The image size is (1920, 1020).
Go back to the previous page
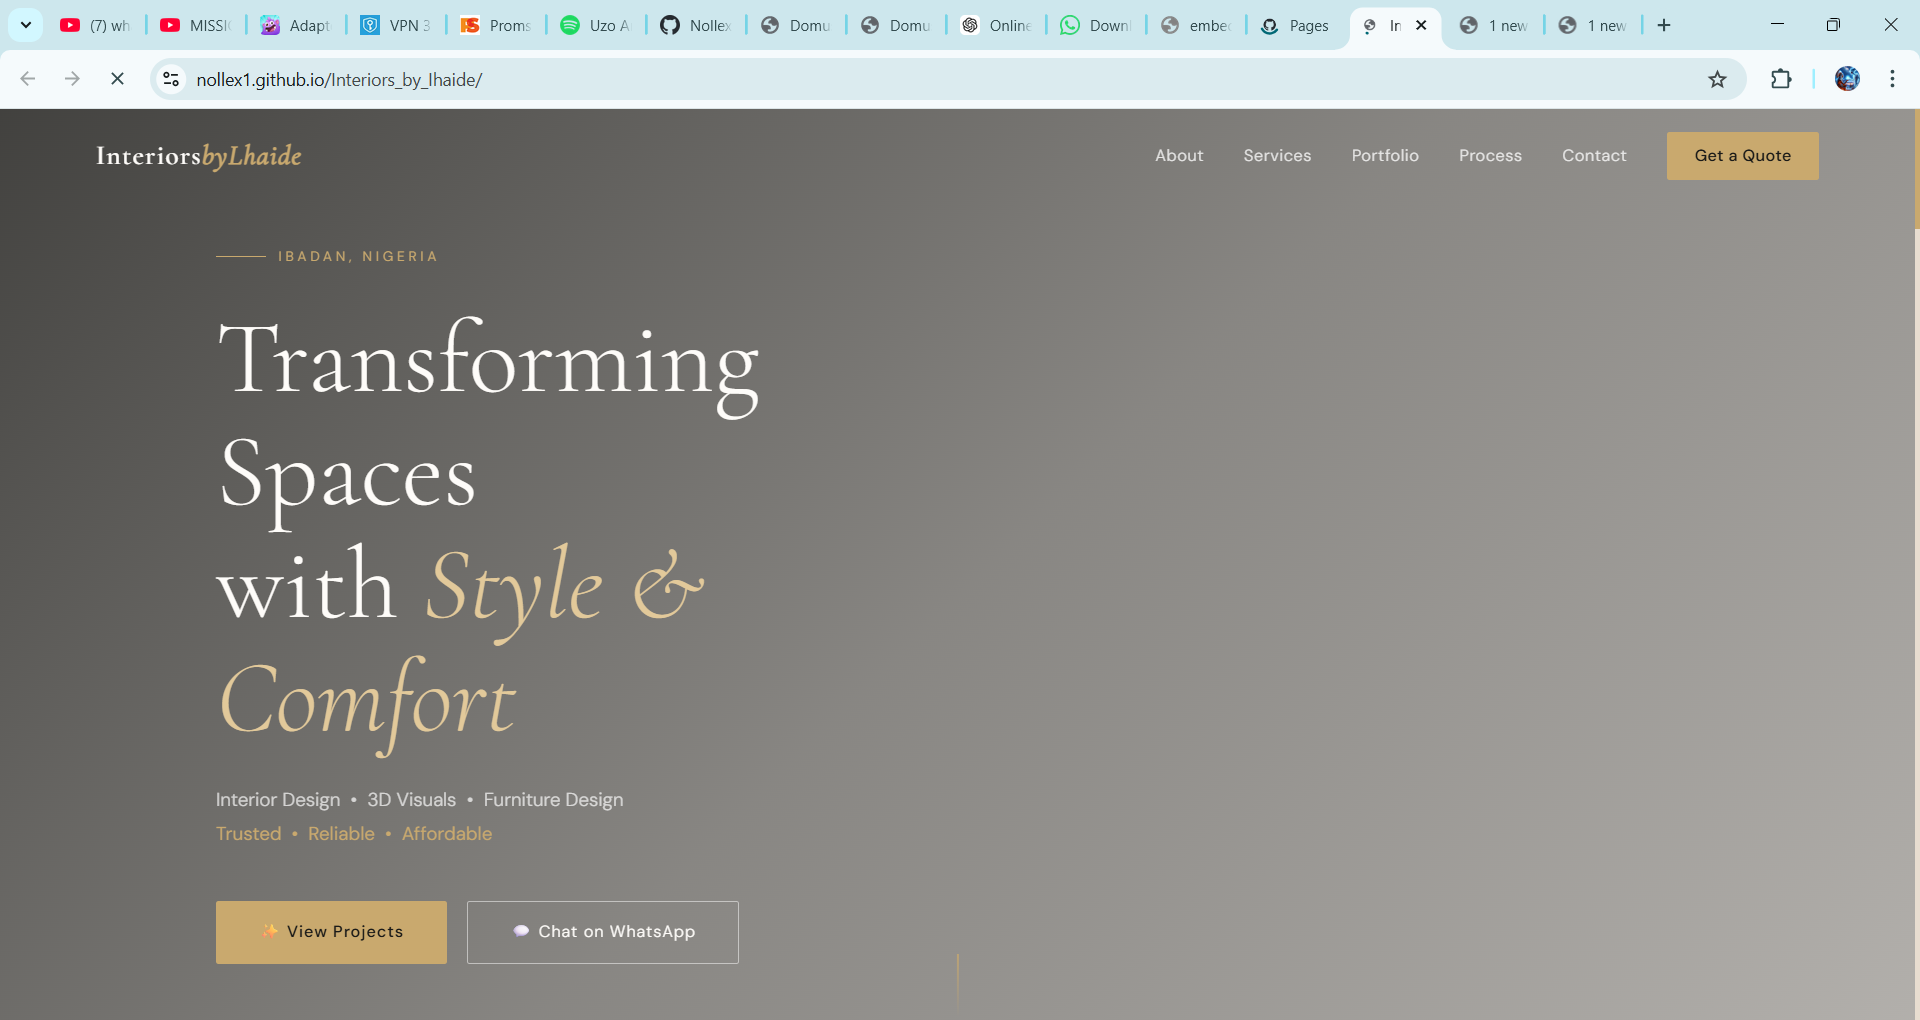click(28, 79)
